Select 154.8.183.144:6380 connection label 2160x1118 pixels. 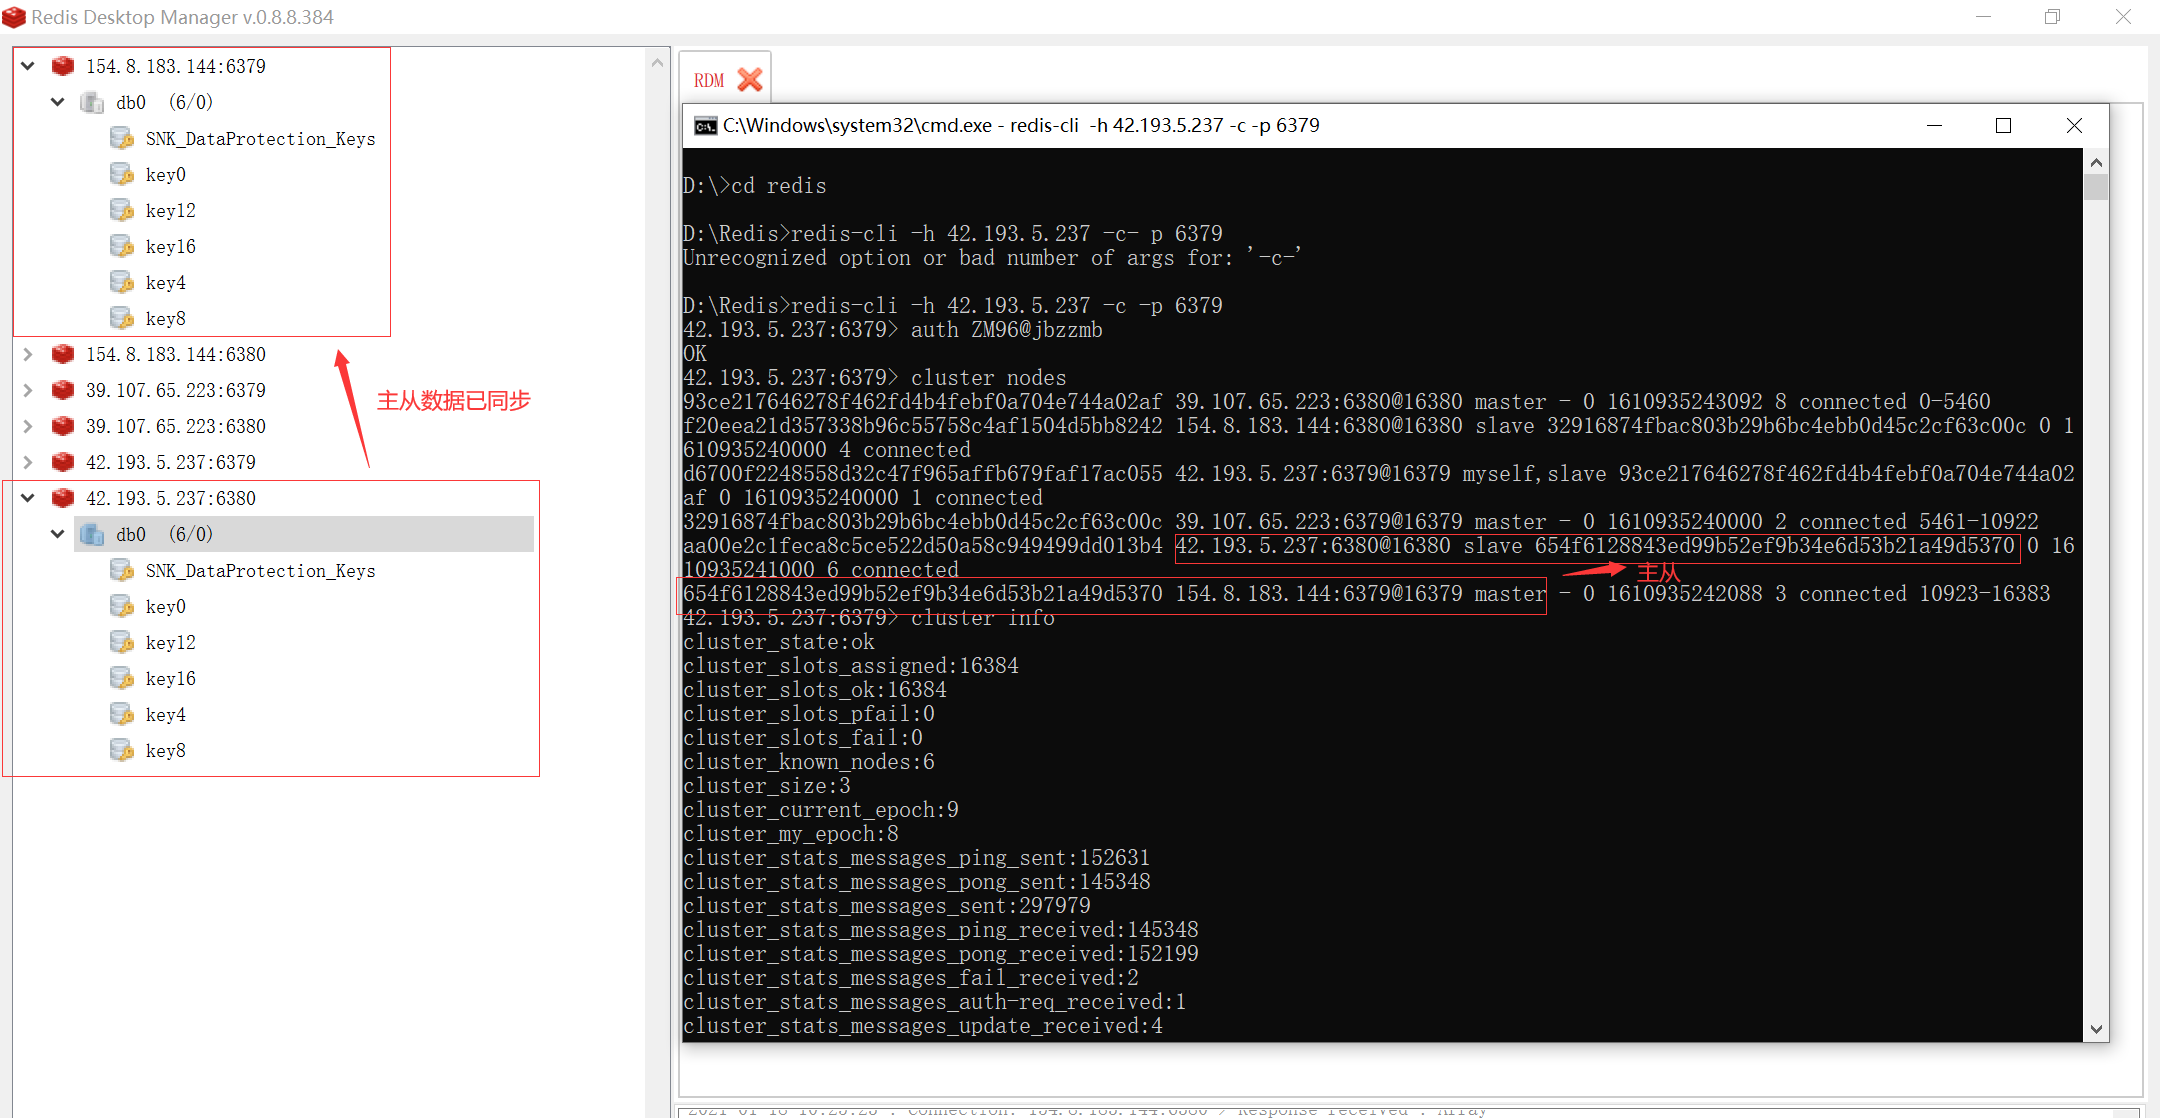pos(176,354)
